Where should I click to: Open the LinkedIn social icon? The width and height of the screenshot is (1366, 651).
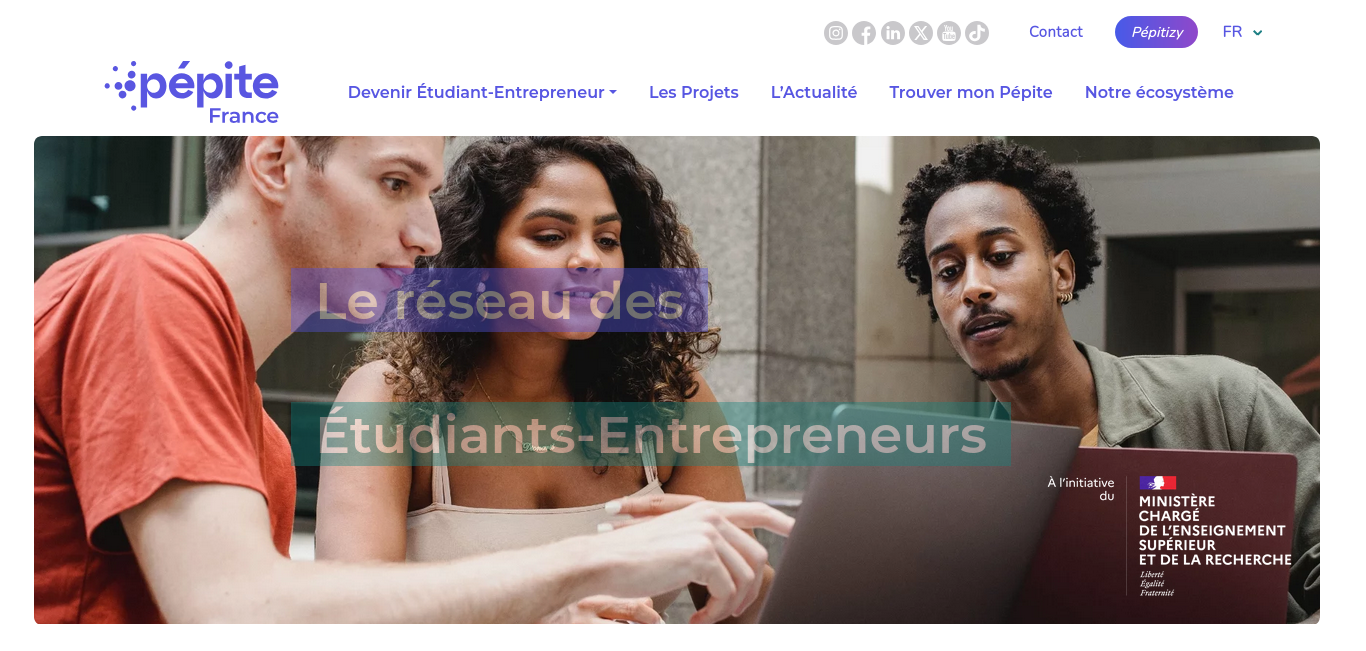(x=893, y=33)
